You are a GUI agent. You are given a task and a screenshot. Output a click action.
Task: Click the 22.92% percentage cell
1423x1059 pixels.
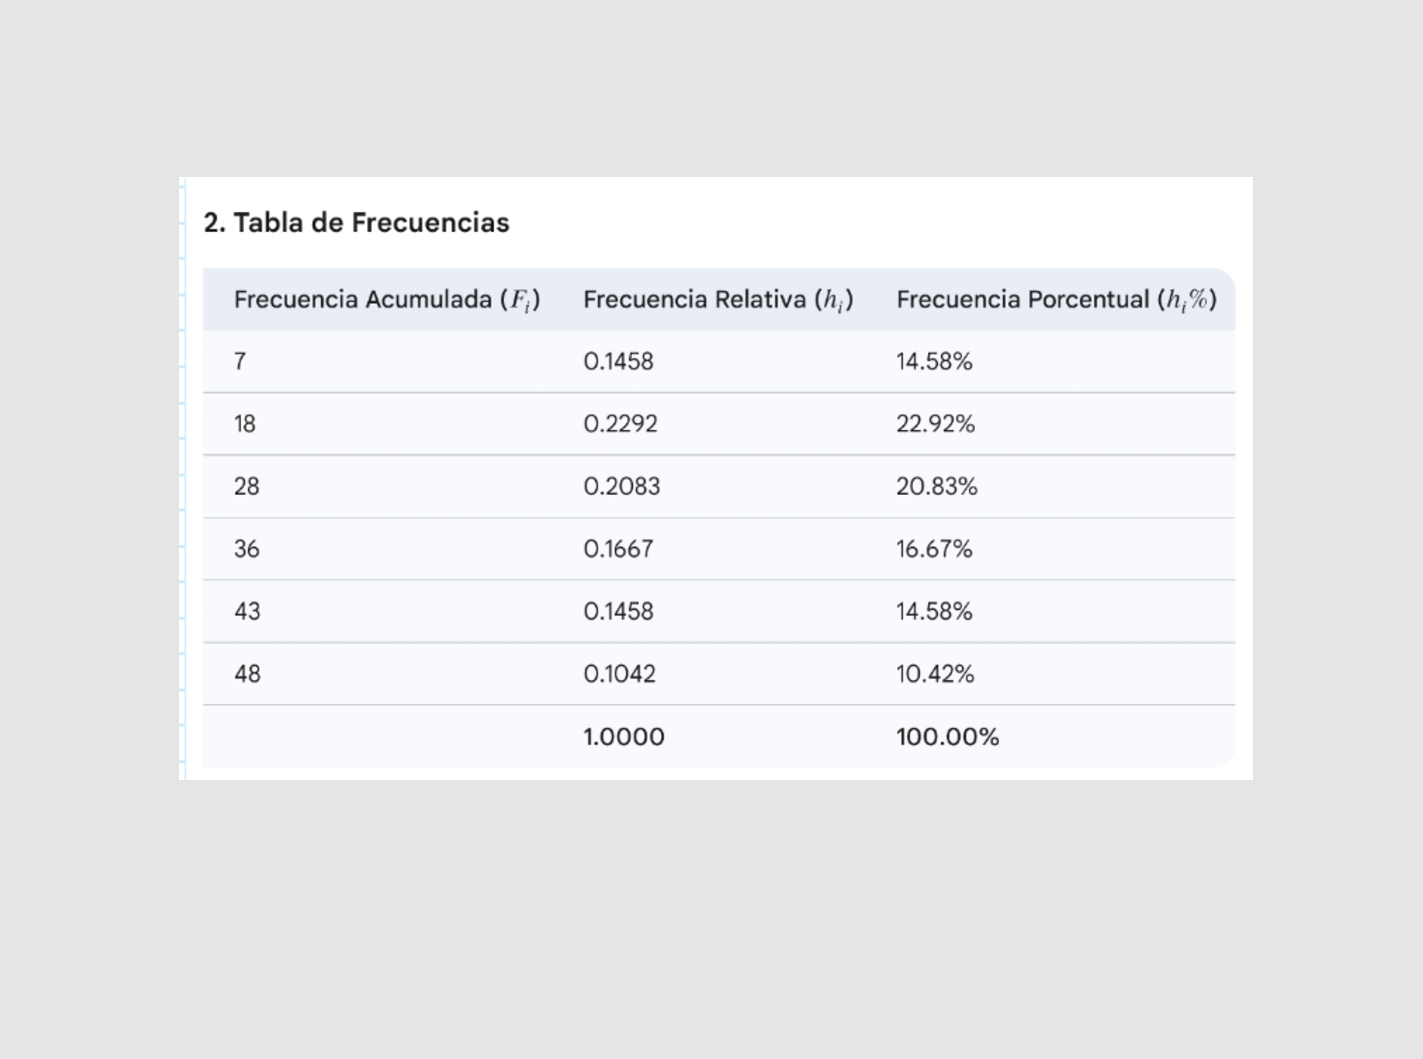(x=935, y=424)
